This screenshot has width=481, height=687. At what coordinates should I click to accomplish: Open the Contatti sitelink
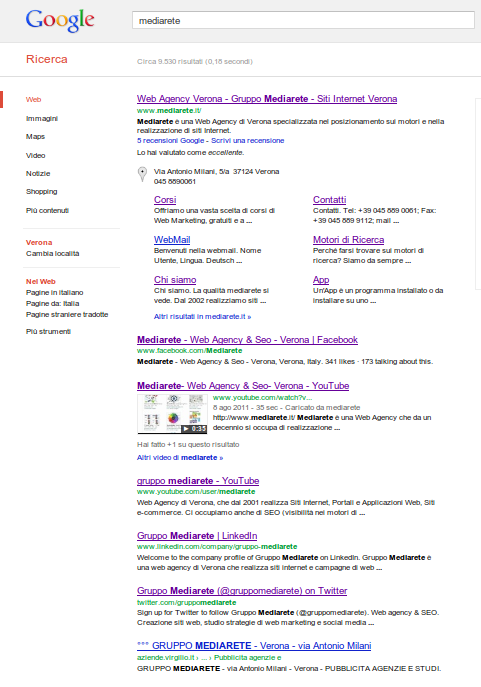(329, 200)
